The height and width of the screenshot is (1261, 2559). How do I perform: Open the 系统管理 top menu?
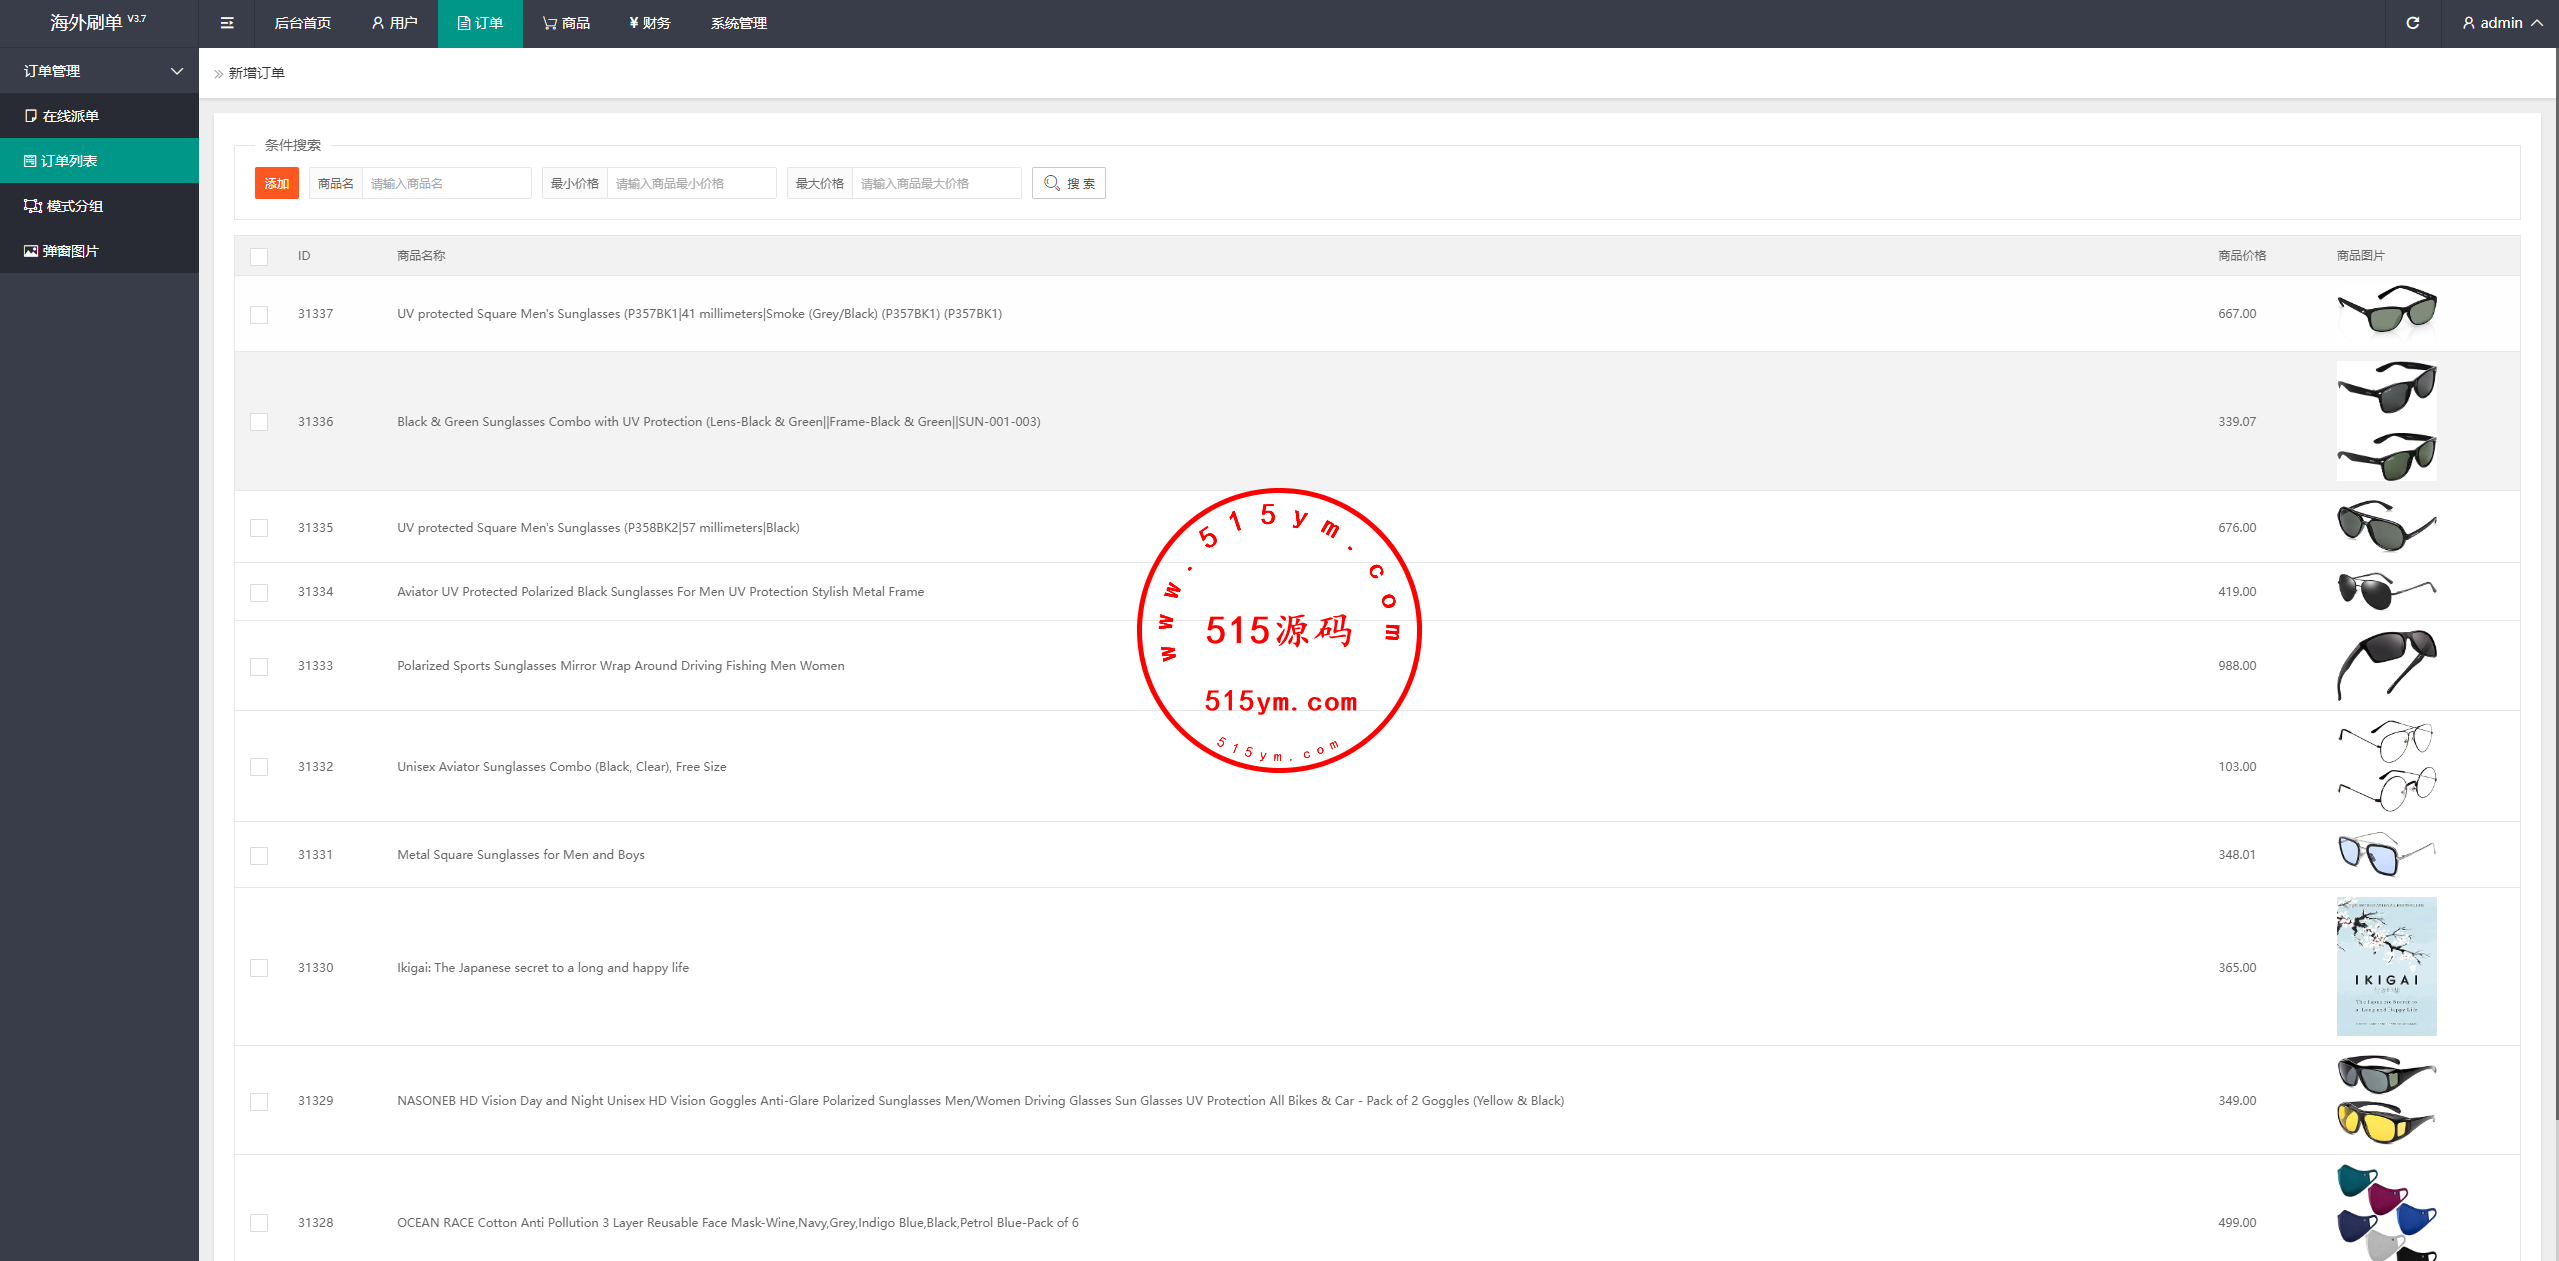coord(738,23)
